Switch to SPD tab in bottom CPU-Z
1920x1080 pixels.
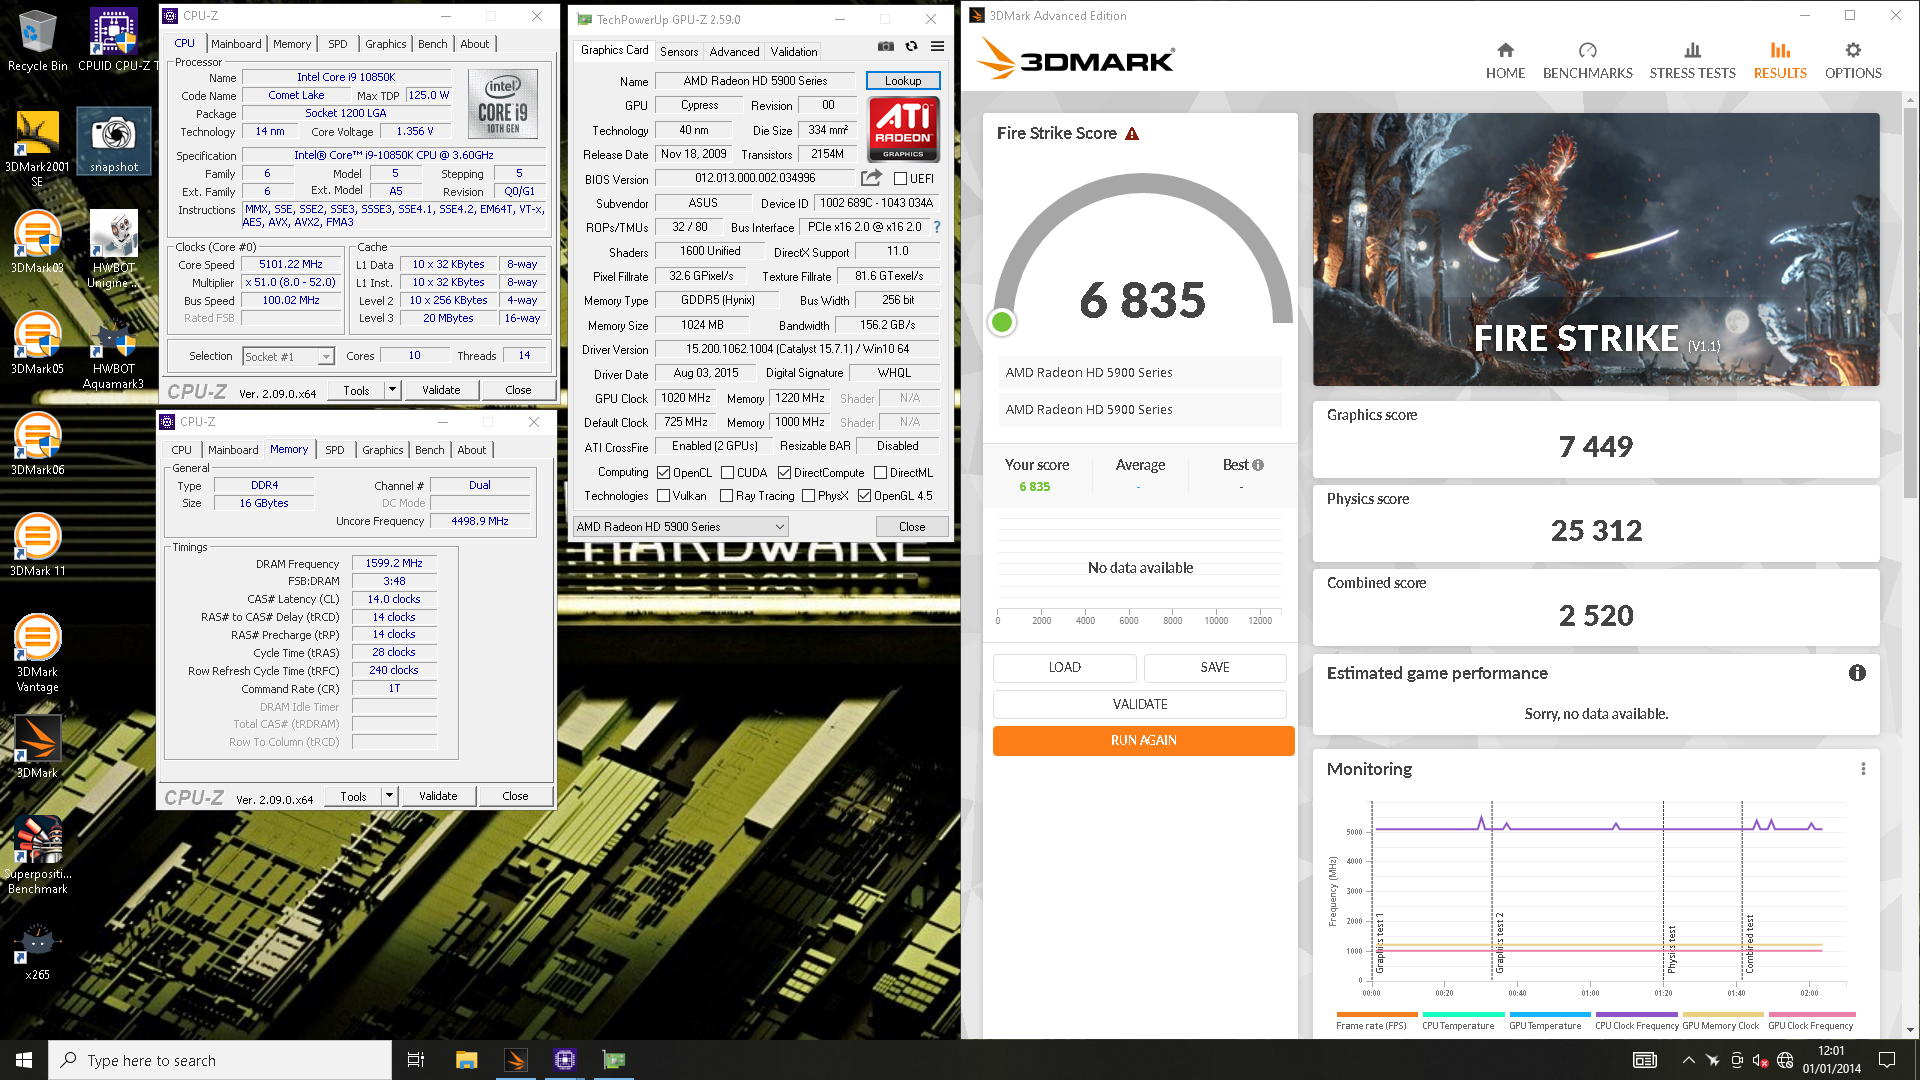[335, 450]
